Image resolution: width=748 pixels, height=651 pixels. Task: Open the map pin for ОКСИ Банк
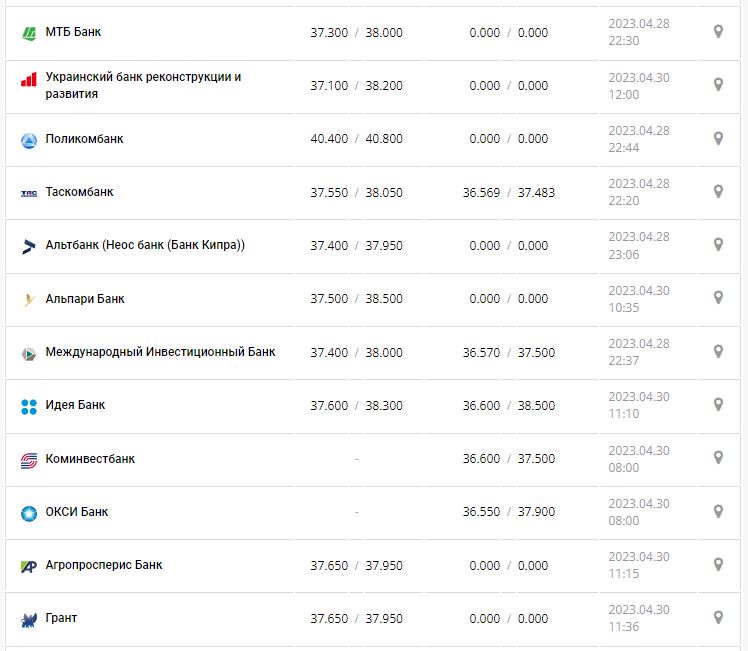coord(718,511)
